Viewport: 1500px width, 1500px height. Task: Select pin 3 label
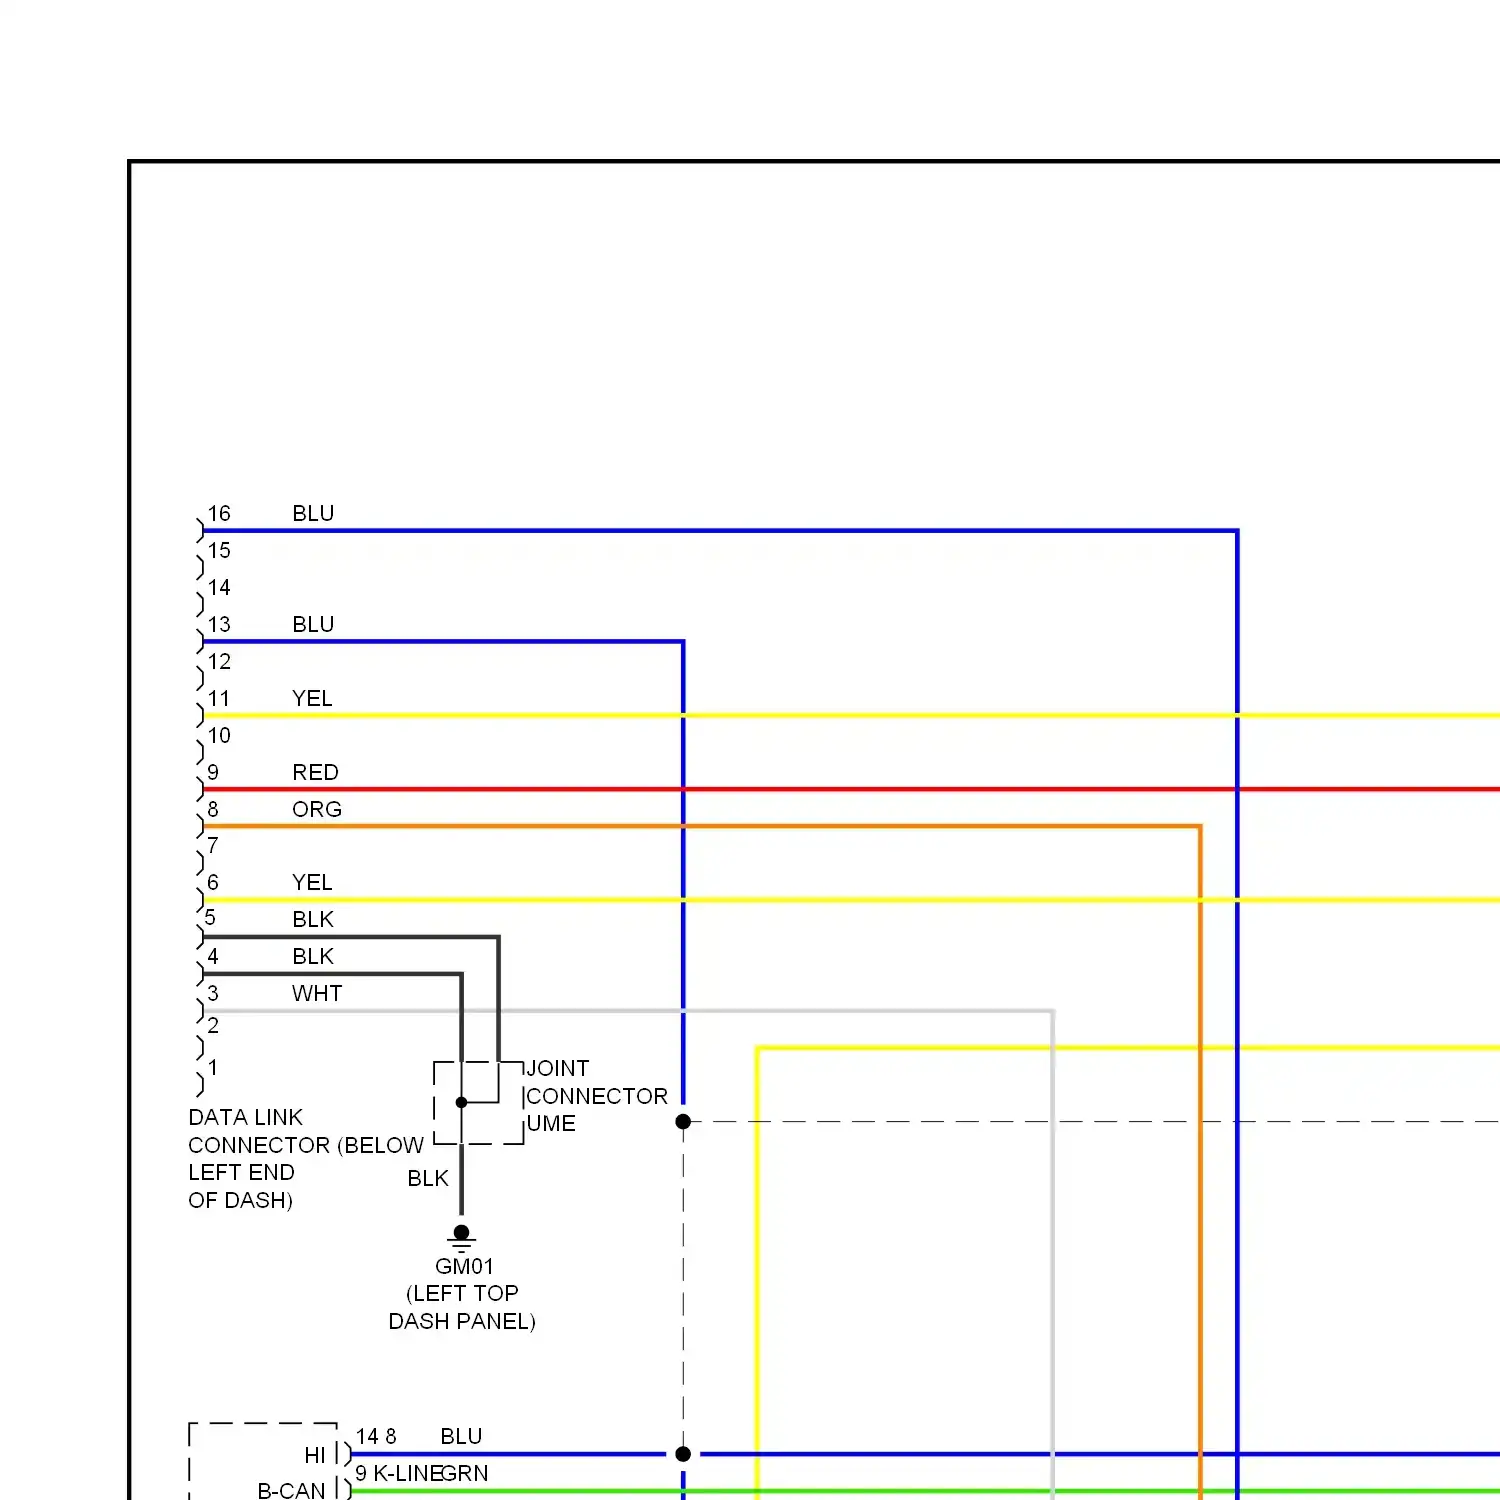(x=213, y=994)
